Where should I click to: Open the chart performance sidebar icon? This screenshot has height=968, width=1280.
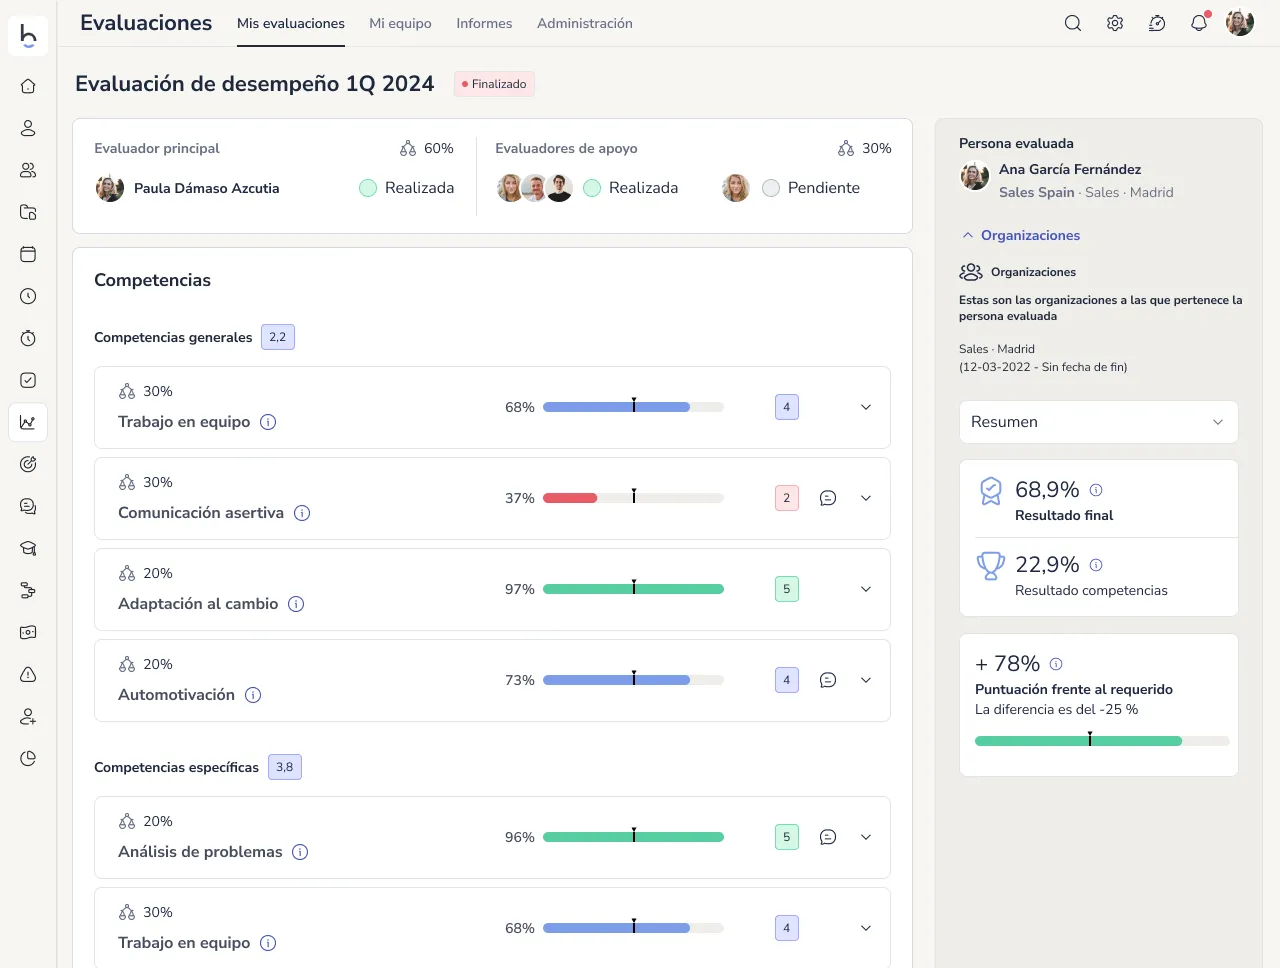28,422
